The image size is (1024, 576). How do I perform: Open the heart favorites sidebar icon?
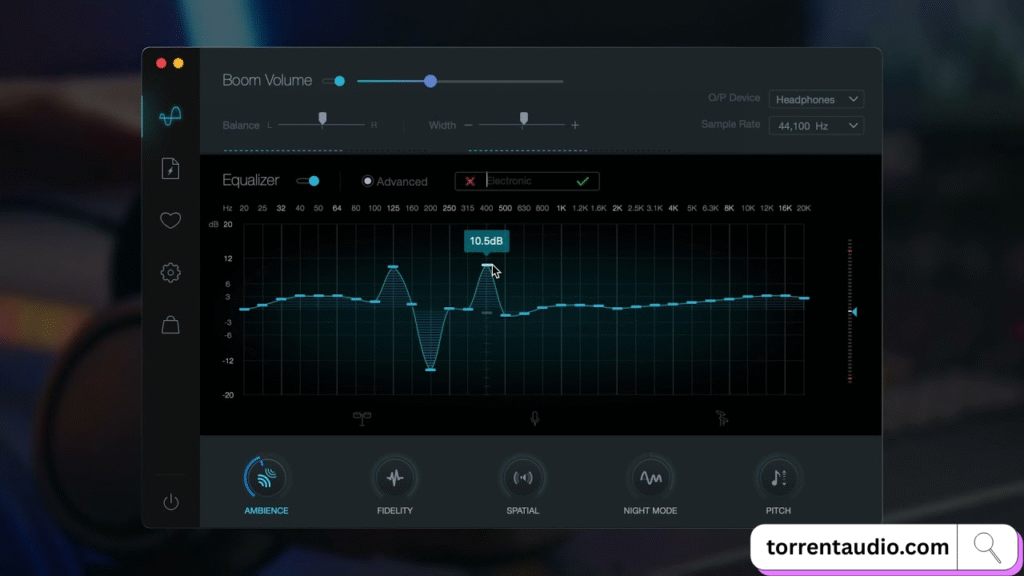[x=170, y=221]
